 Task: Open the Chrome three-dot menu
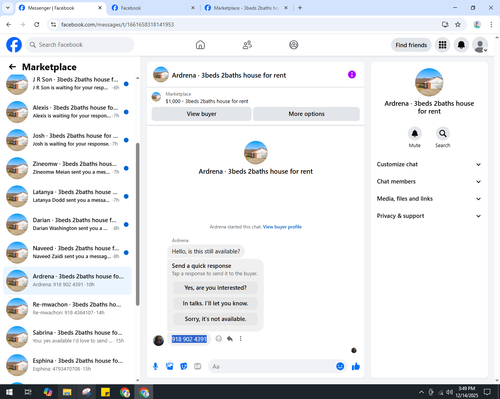491,24
